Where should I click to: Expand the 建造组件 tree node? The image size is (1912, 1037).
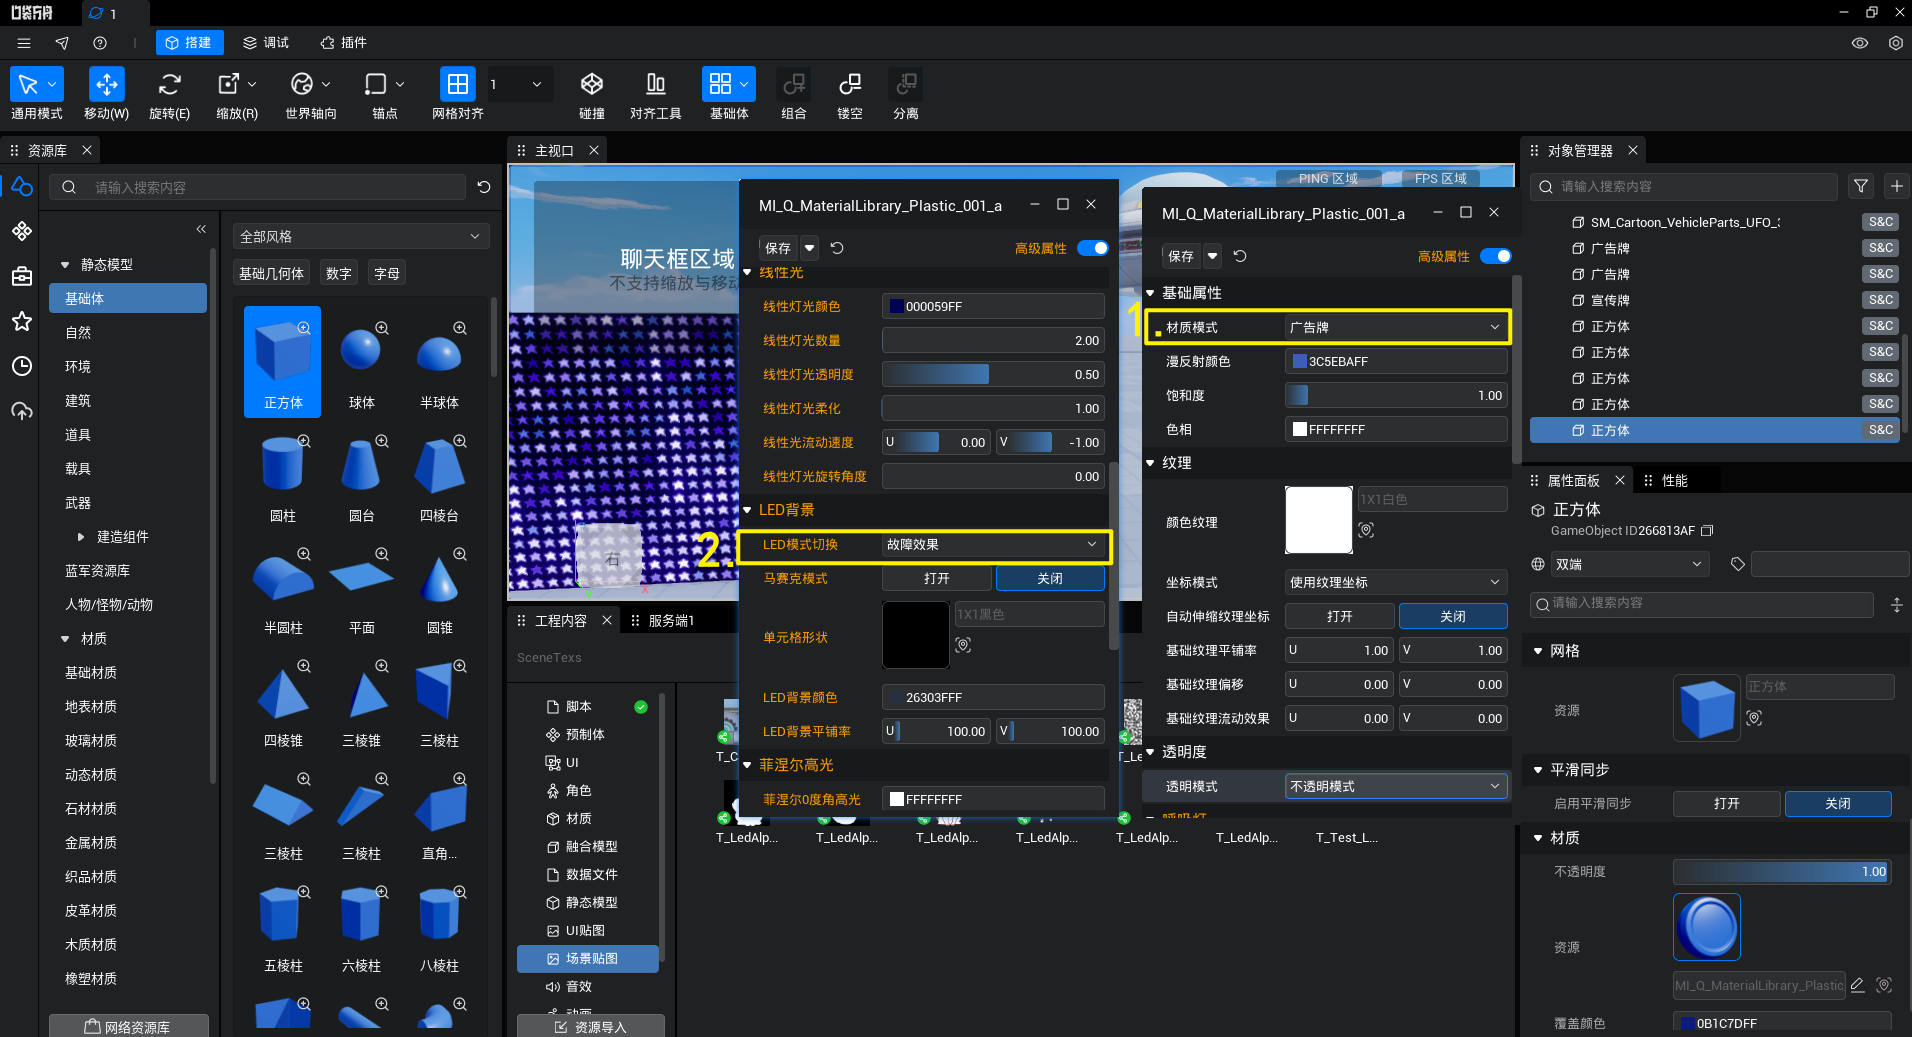tap(81, 537)
